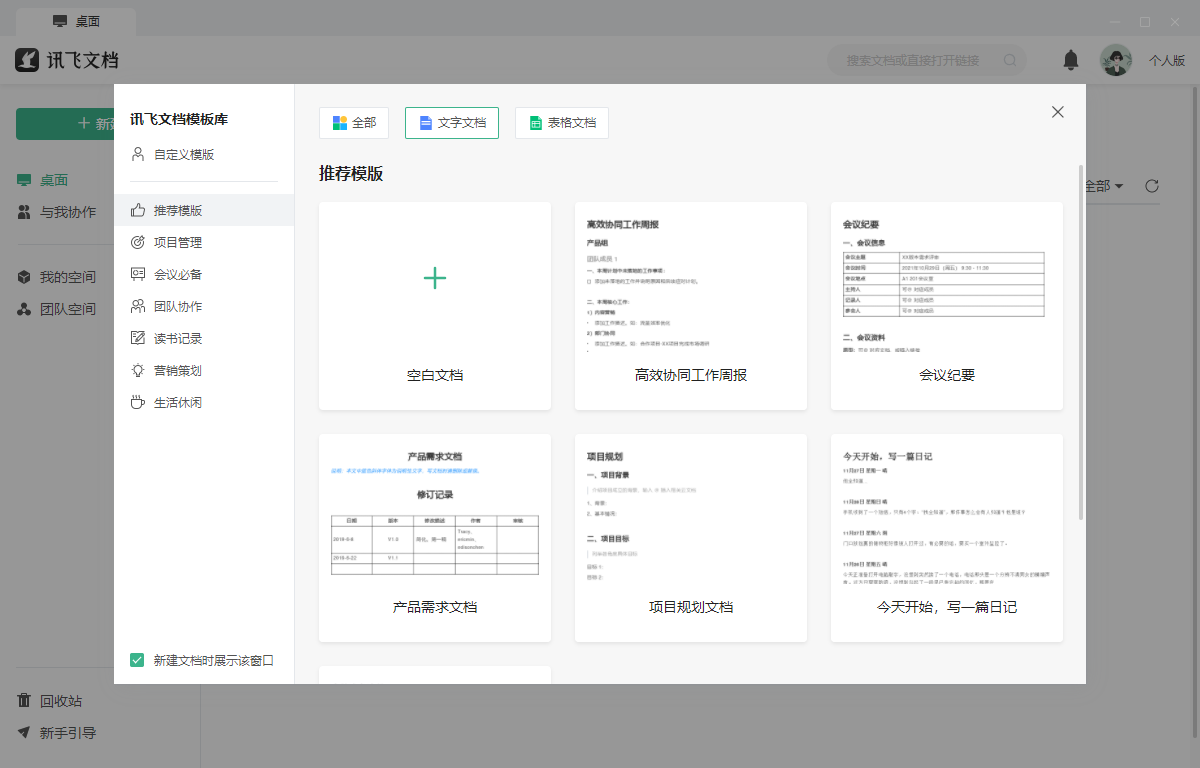Uncheck 新建文档时展示该窗口 checkbox
This screenshot has width=1200, height=768.
(138, 660)
